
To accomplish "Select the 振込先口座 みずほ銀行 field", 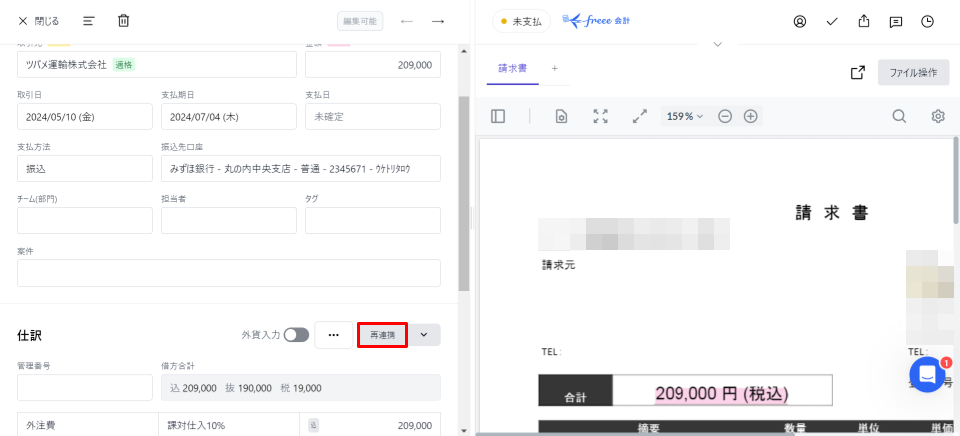I will (x=301, y=168).
